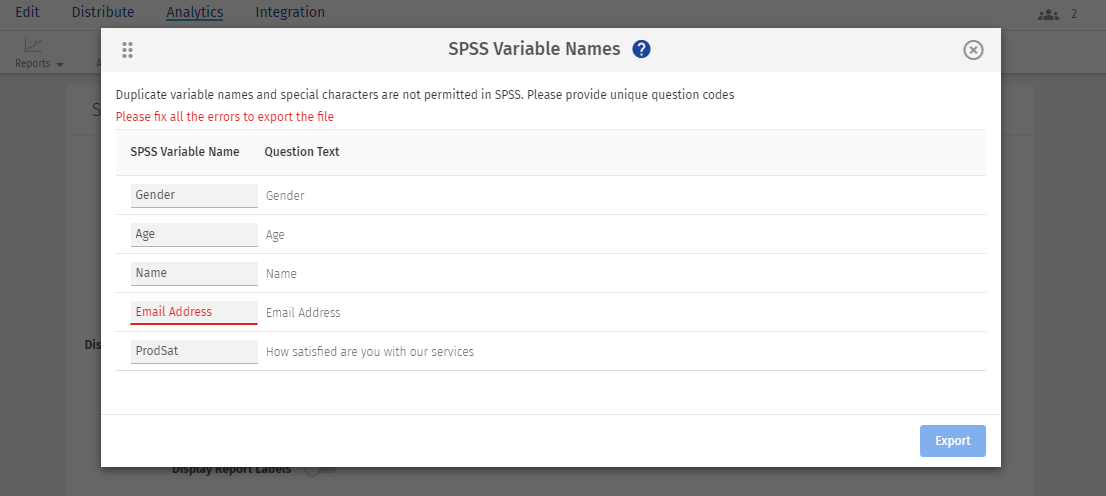Viewport: 1106px width, 496px height.
Task: Click the users count number 2
Action: click(x=1074, y=14)
